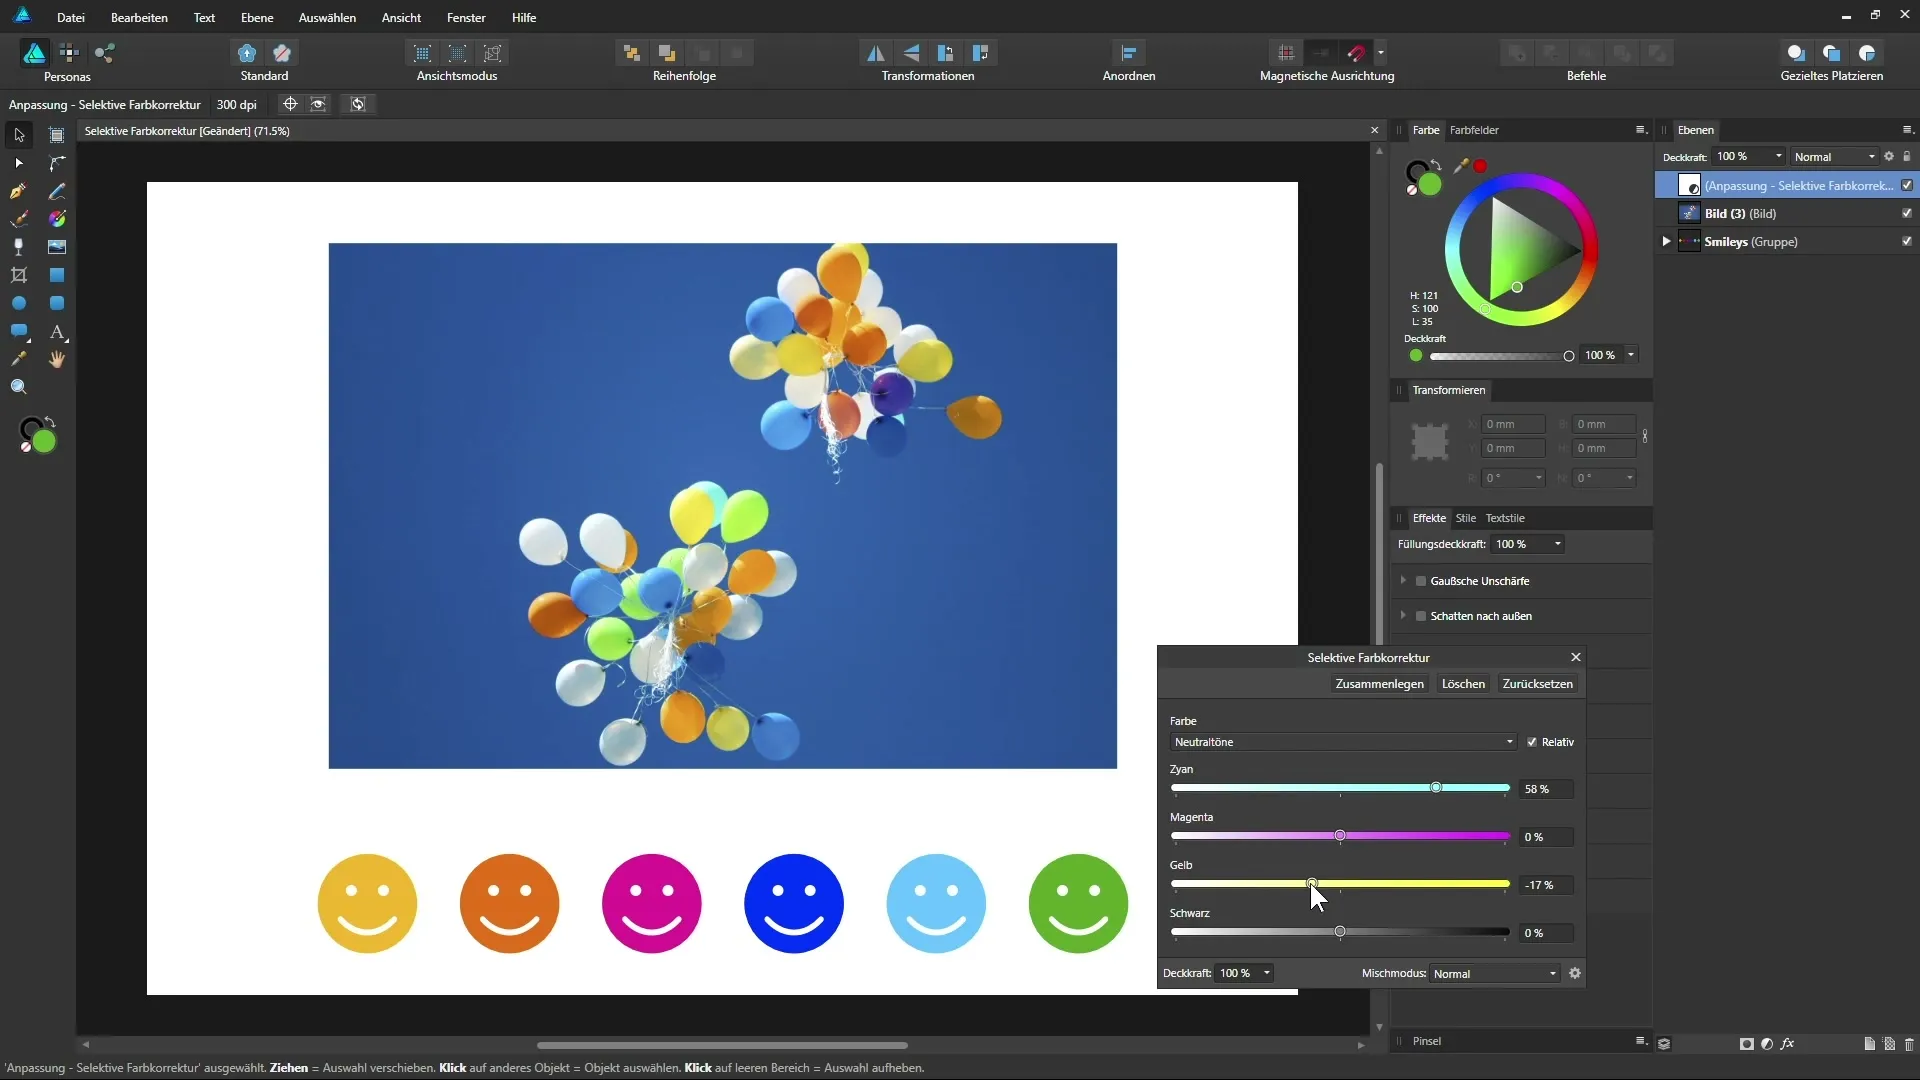Select the Pen tool
Screen dimensions: 1920x1080
tap(19, 191)
